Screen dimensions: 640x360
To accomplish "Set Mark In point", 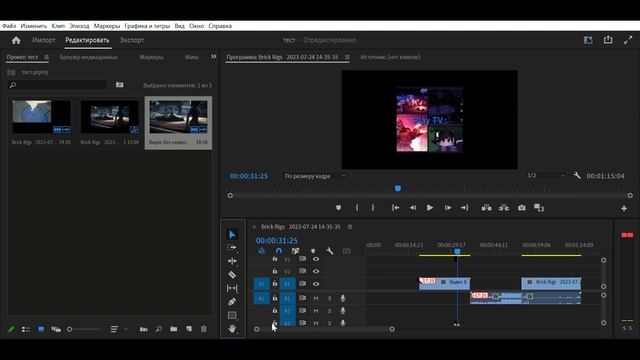I will (x=357, y=208).
